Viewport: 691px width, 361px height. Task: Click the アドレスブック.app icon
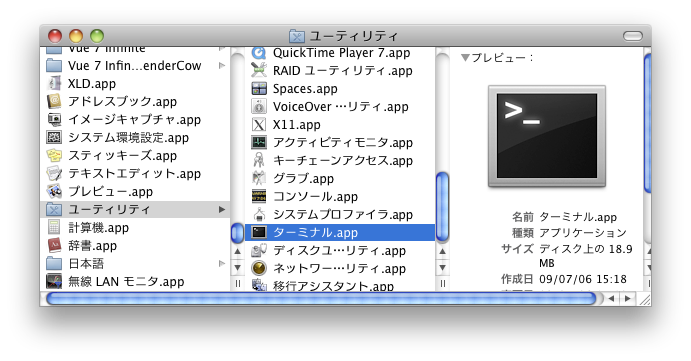(54, 101)
